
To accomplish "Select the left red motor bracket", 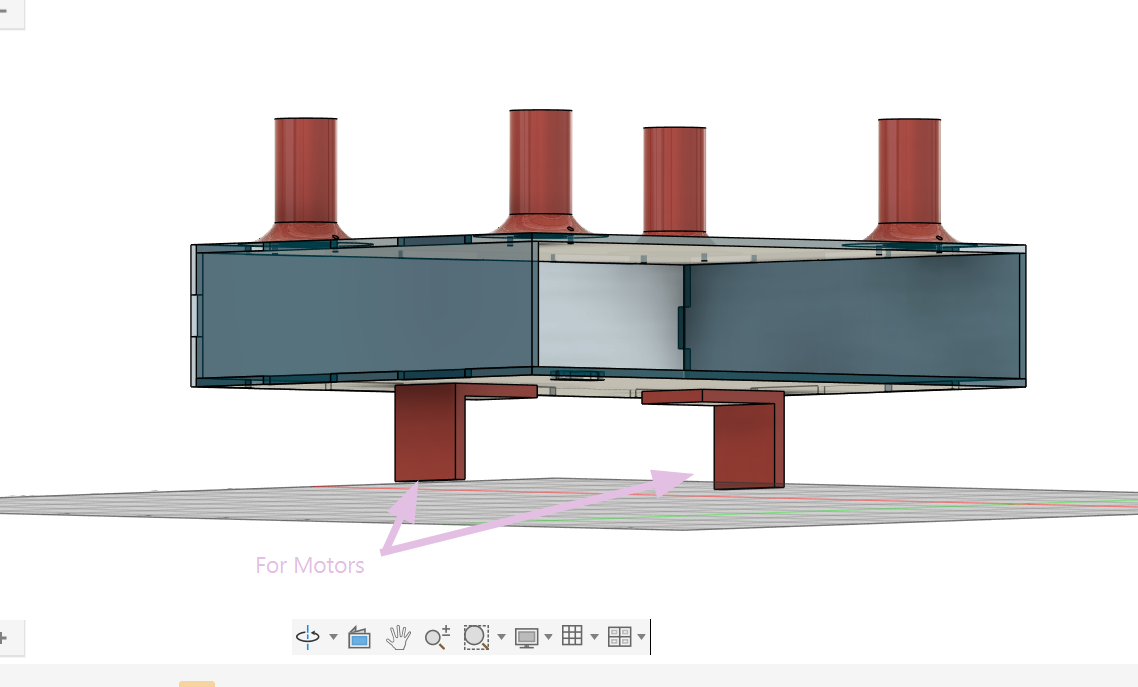I will pos(430,433).
